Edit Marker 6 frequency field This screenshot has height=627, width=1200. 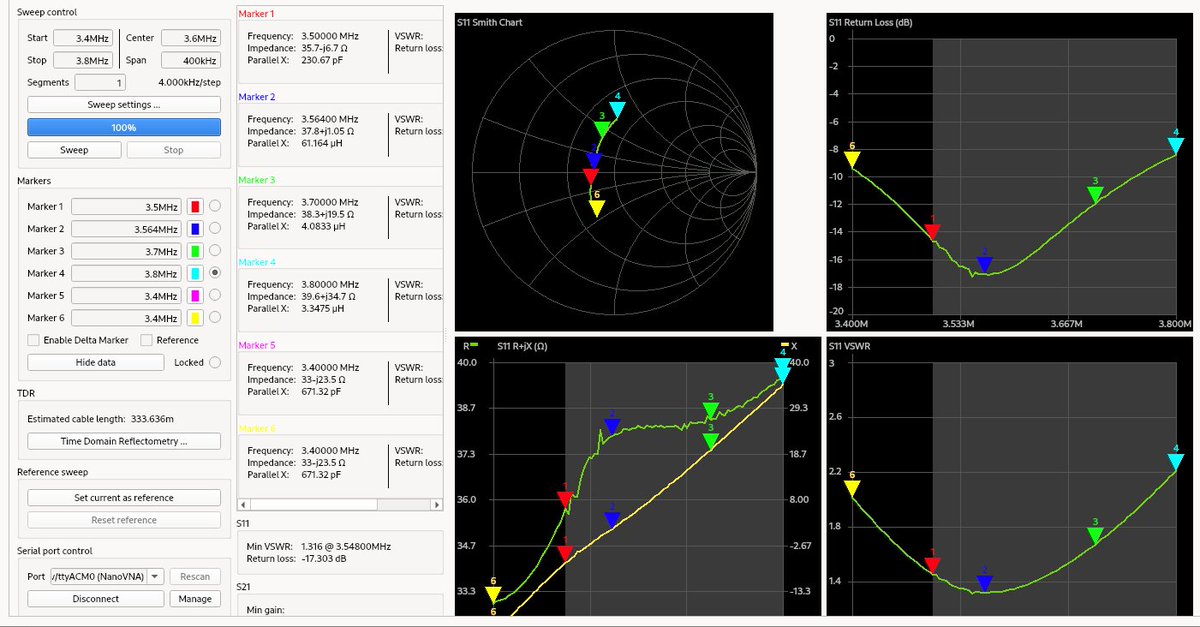[x=127, y=318]
